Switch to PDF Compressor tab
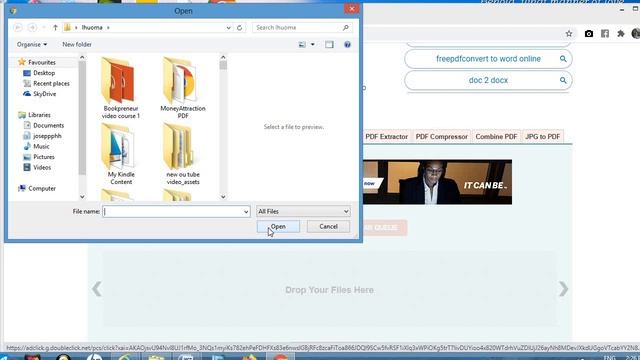This screenshot has height=360, width=640. pyautogui.click(x=442, y=137)
